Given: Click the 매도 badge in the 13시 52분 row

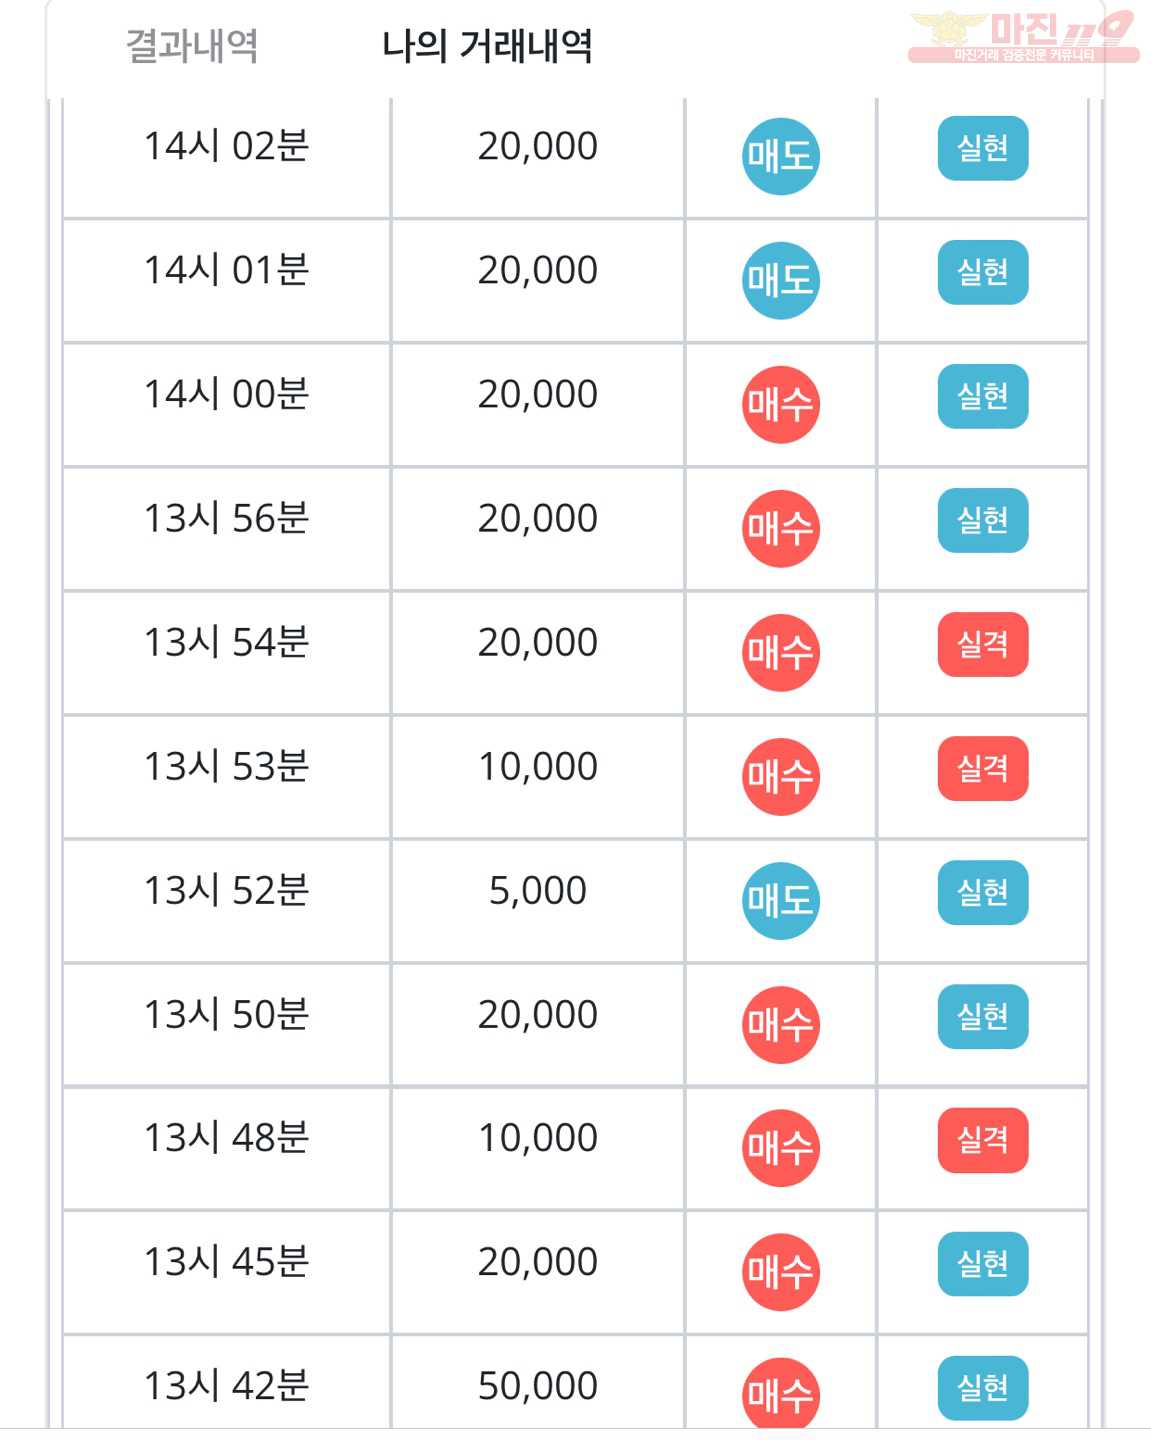Looking at the screenshot, I should coord(781,900).
